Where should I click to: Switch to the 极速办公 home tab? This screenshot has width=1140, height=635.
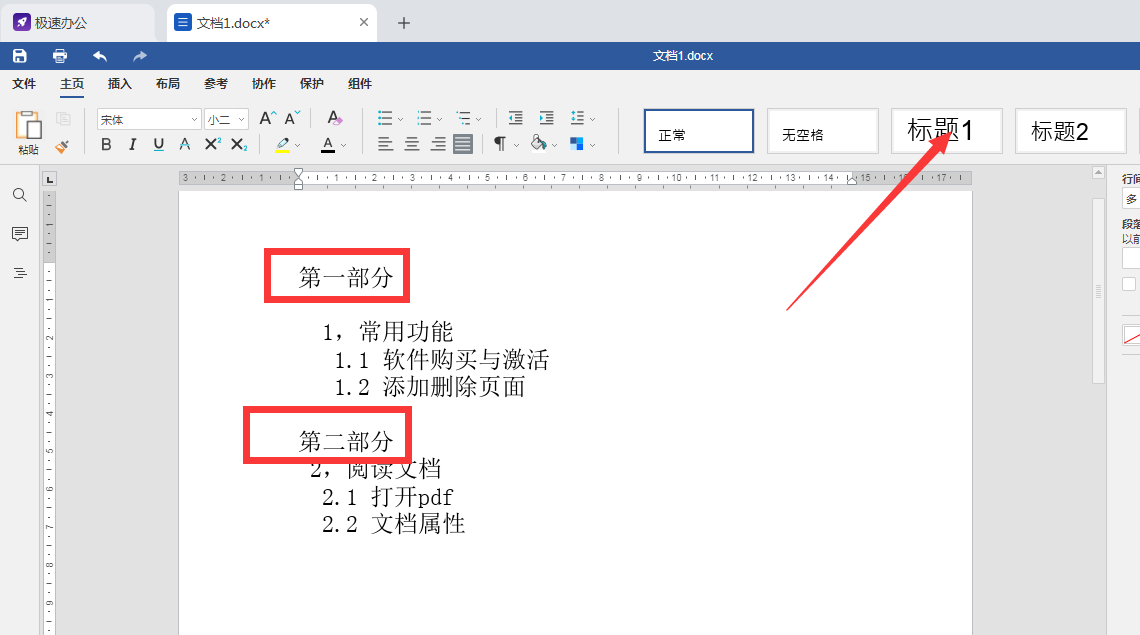click(78, 23)
